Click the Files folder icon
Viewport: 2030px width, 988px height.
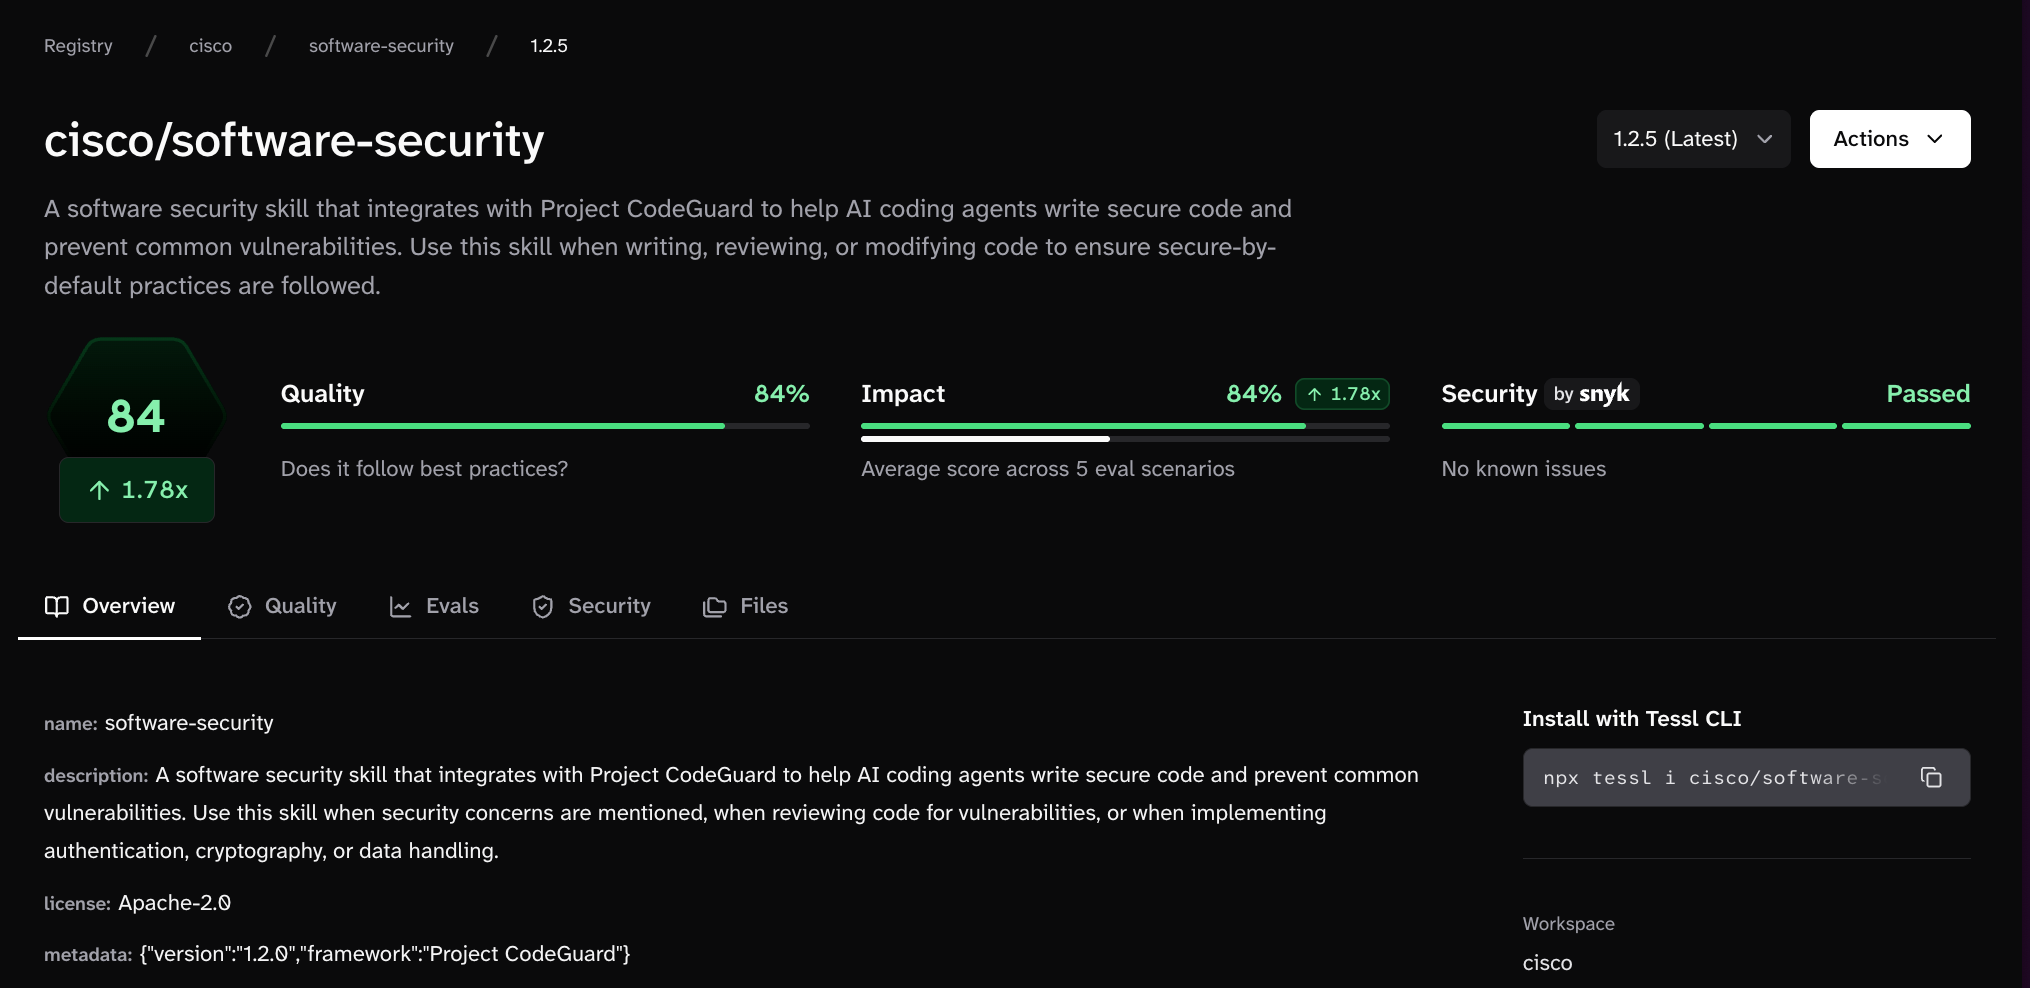point(714,607)
